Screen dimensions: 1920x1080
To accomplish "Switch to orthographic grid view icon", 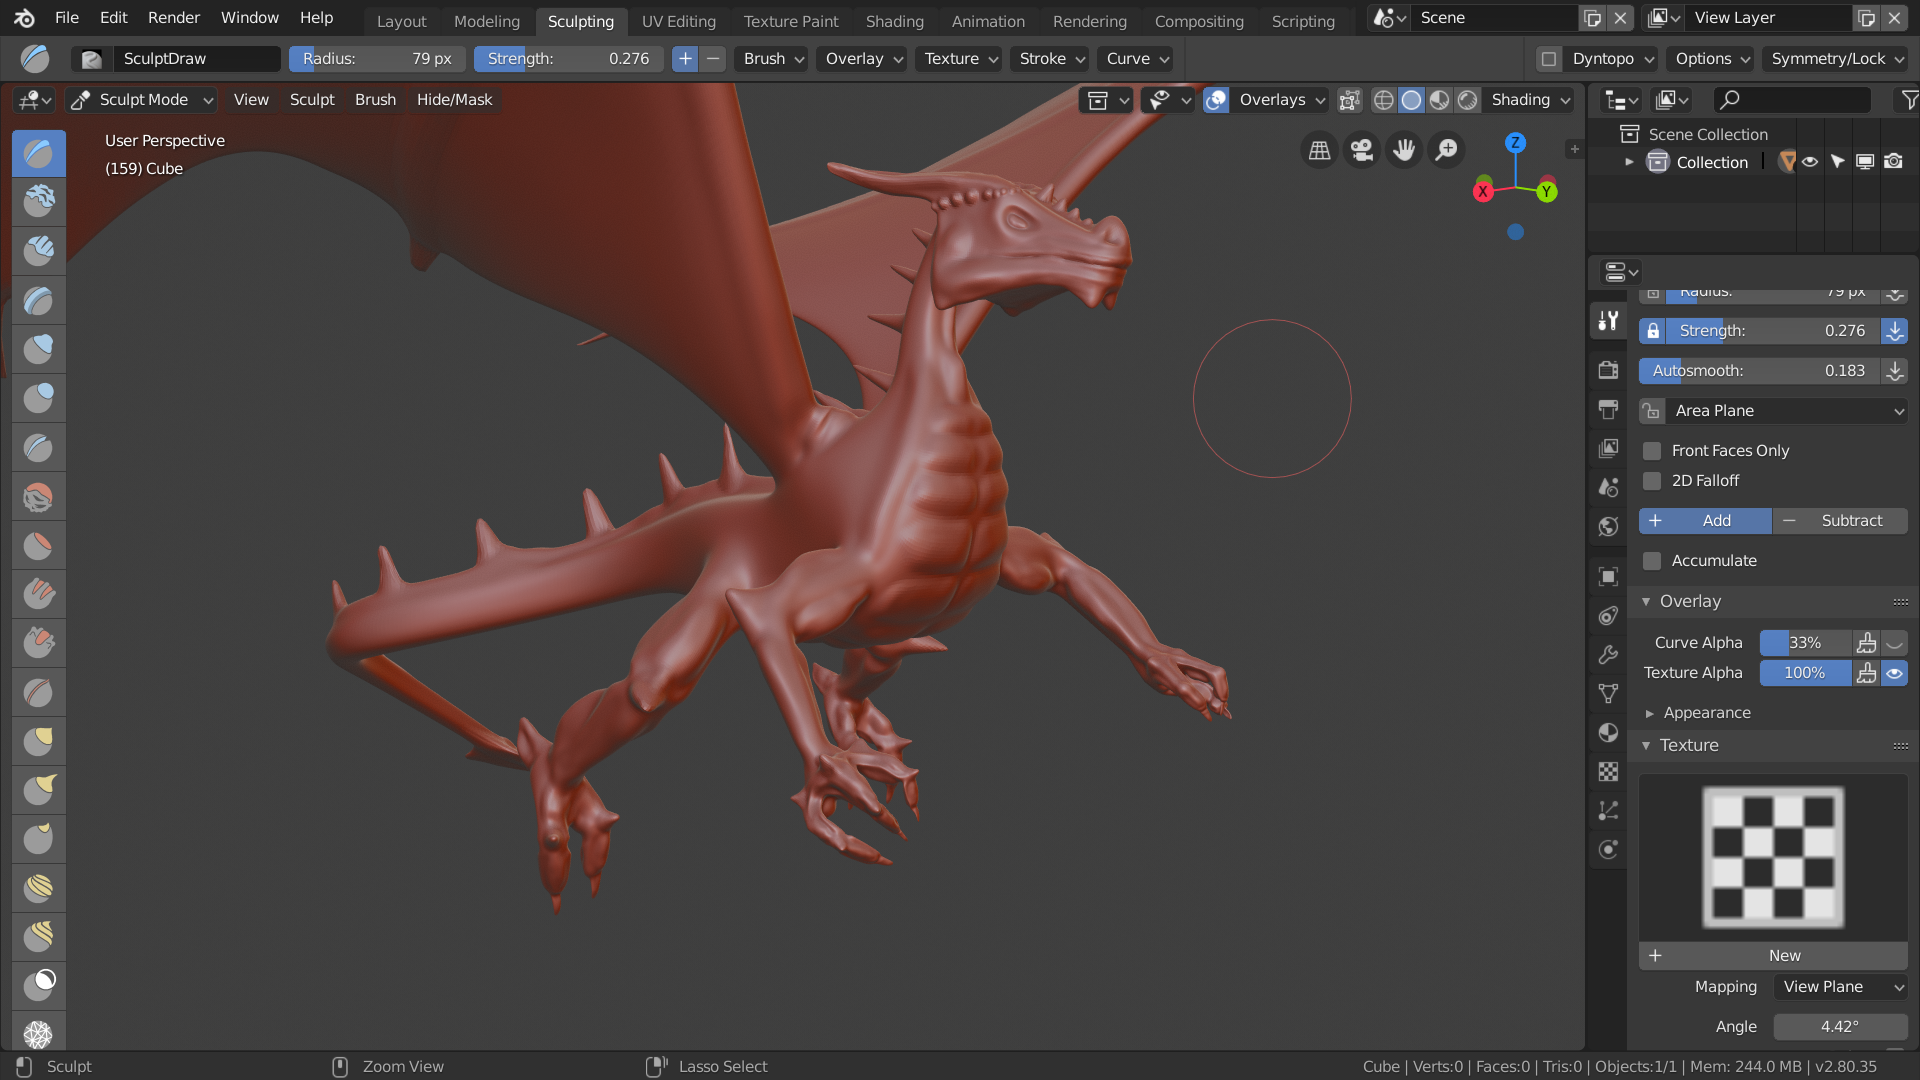I will point(1320,150).
